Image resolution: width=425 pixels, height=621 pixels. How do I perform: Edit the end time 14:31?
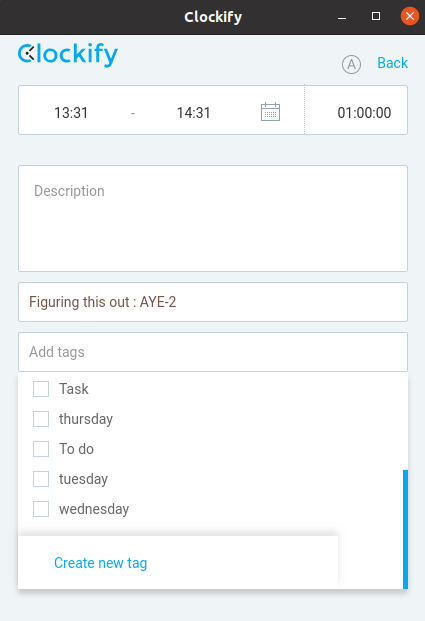point(193,112)
